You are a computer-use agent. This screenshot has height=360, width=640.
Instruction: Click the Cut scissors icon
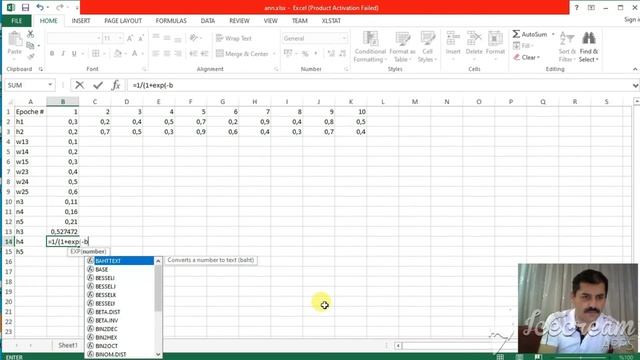click(31, 34)
